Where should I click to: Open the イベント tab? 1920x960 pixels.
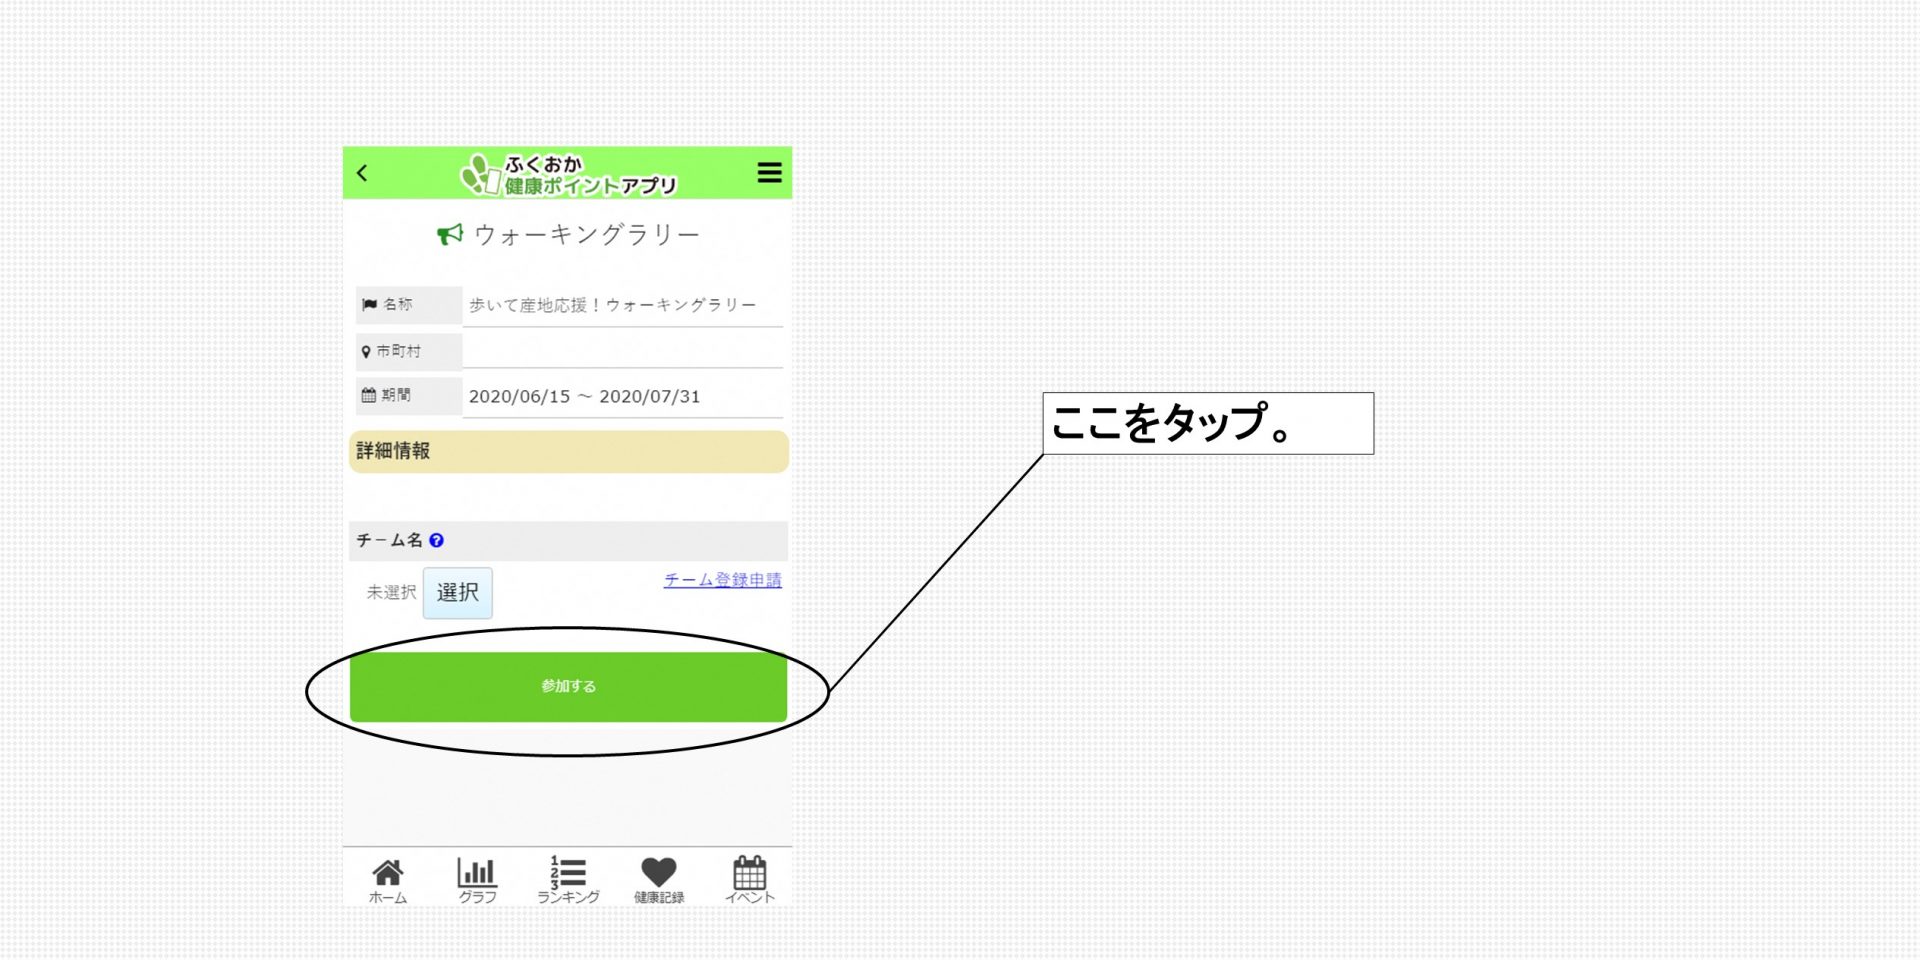pos(749,880)
